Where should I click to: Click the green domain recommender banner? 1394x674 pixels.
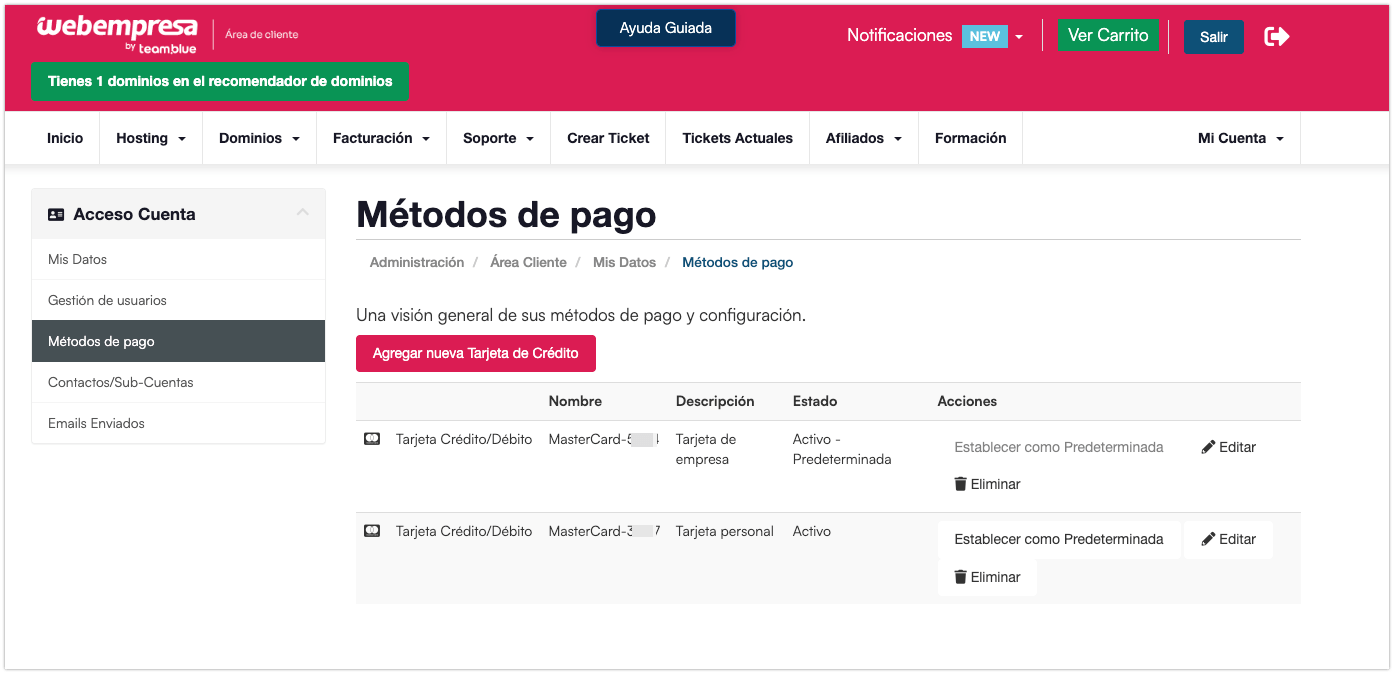[x=220, y=81]
